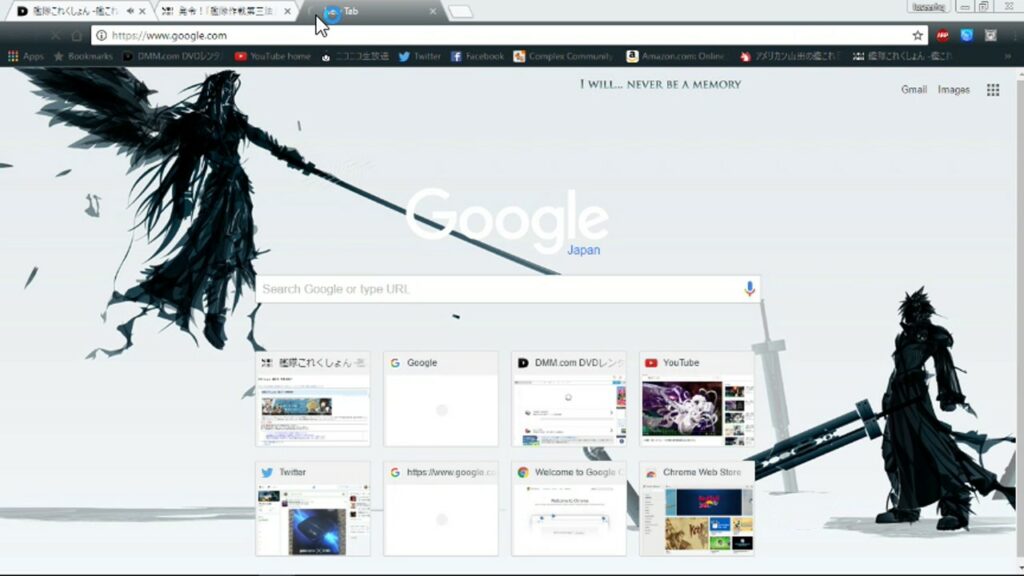Image resolution: width=1024 pixels, height=576 pixels.
Task: View site information icon in address bar
Action: pos(102,35)
